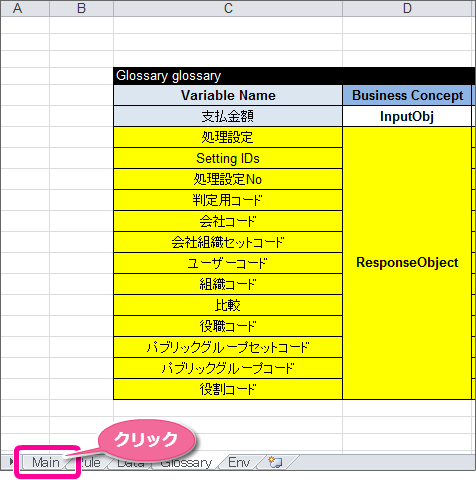
Task: Switch to the Env sheet tab
Action: click(239, 462)
